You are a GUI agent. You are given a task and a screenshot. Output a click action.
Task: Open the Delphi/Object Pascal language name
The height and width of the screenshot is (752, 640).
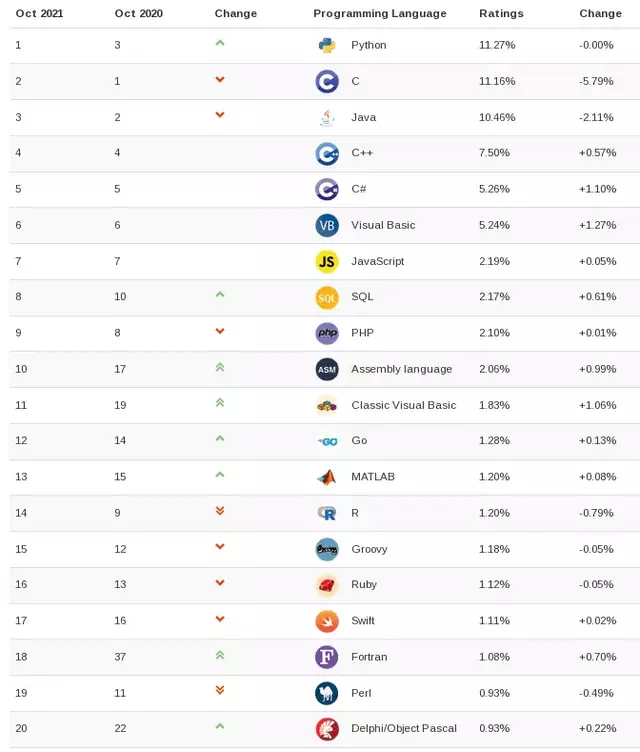point(403,728)
